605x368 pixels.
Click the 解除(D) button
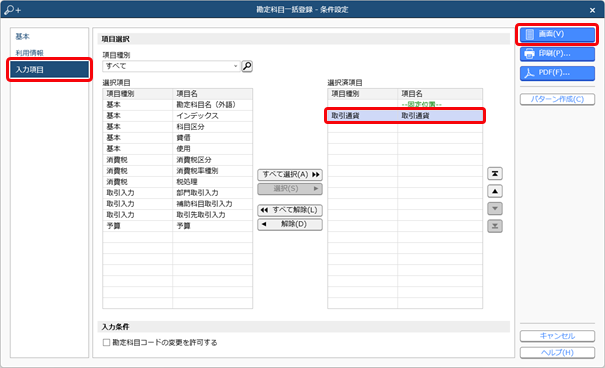pyautogui.click(x=290, y=224)
